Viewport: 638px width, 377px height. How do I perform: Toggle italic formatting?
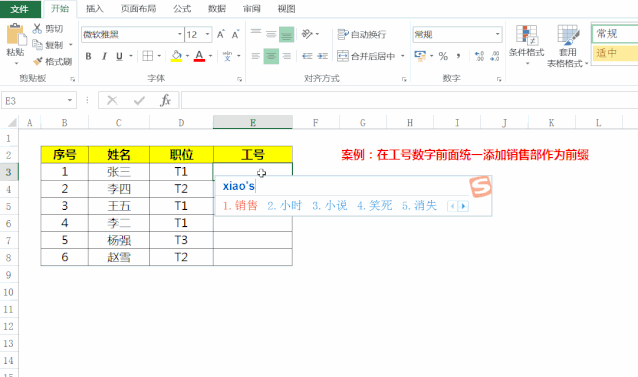point(104,56)
